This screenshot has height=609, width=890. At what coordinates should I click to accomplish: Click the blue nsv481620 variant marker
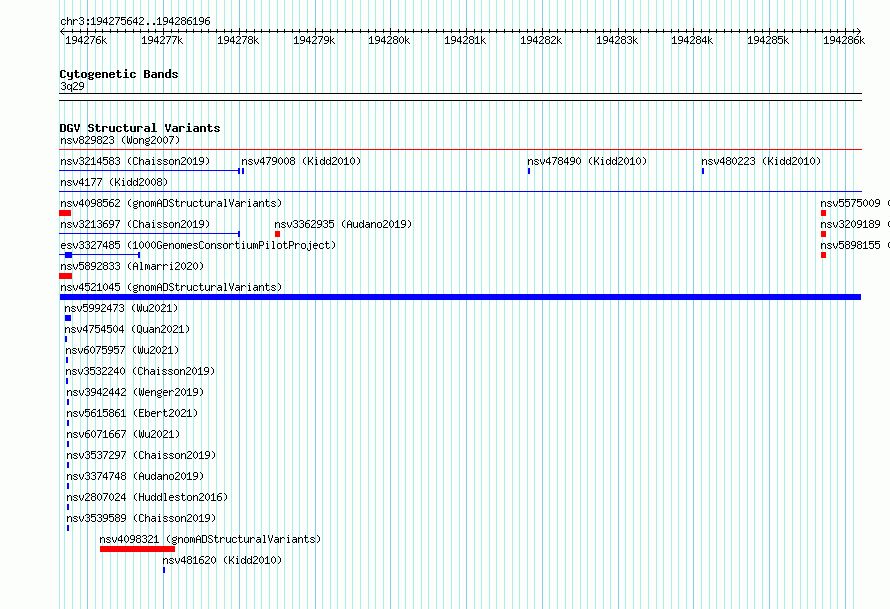164,570
